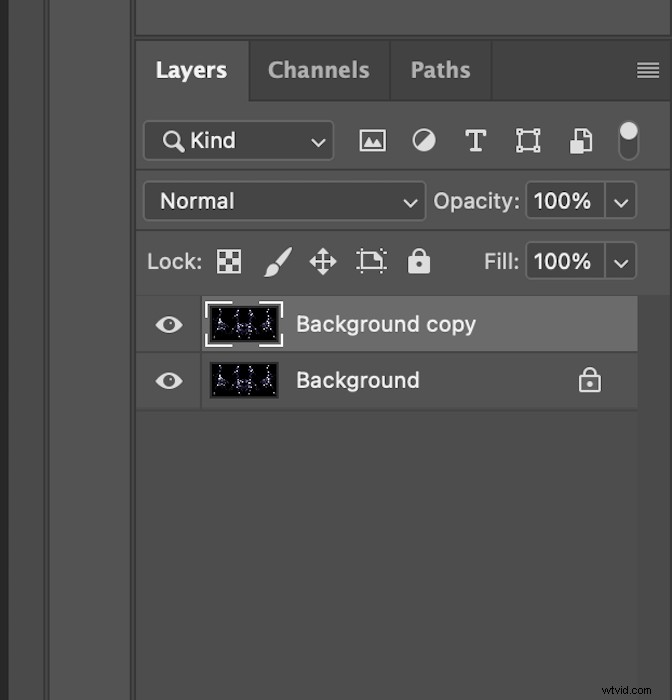Open the Layers panel menu icon
The image size is (672, 700).
tap(648, 70)
